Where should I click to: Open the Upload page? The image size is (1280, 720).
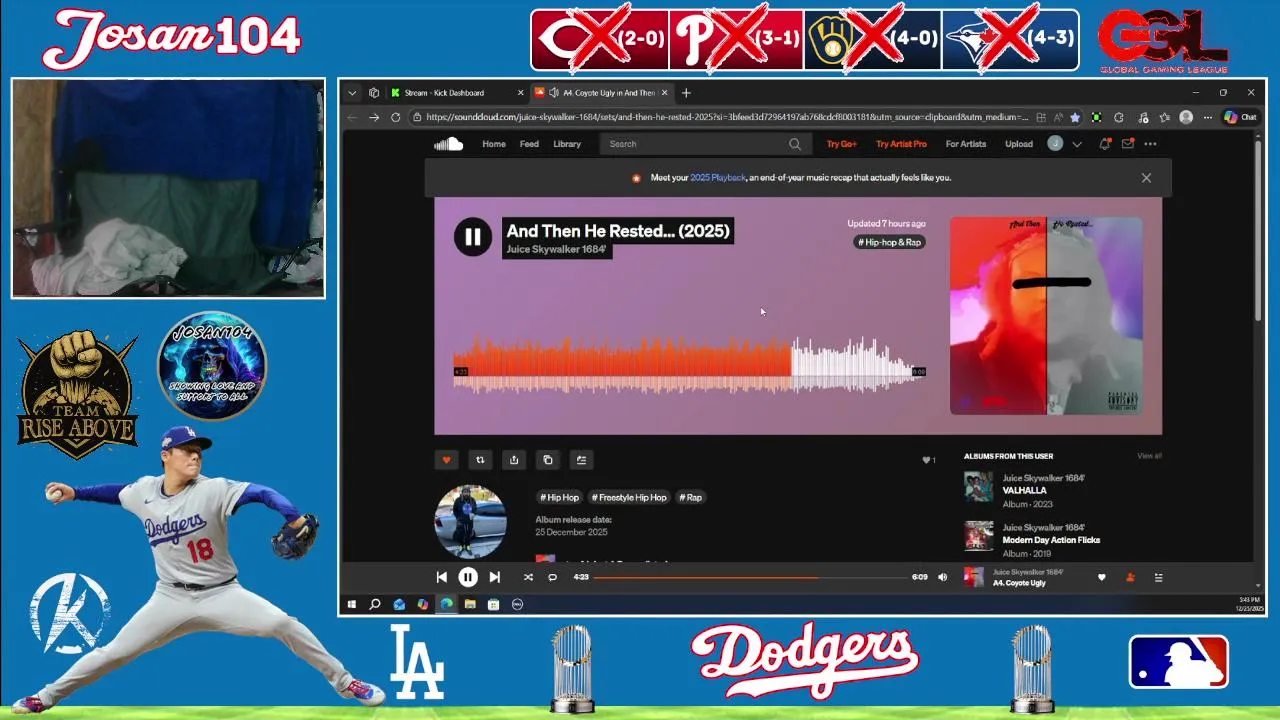pyautogui.click(x=1019, y=144)
